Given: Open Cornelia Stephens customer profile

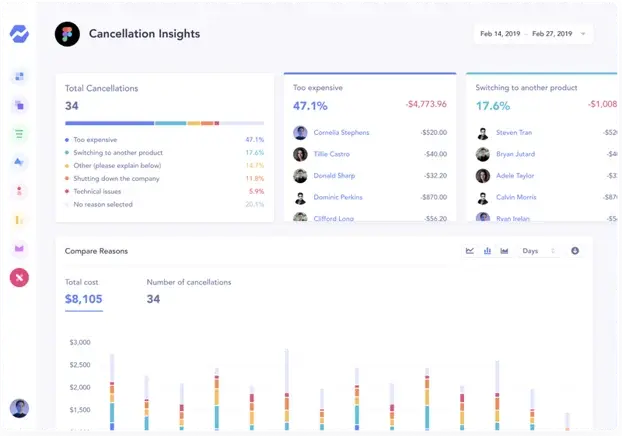Looking at the screenshot, I should point(341,133).
